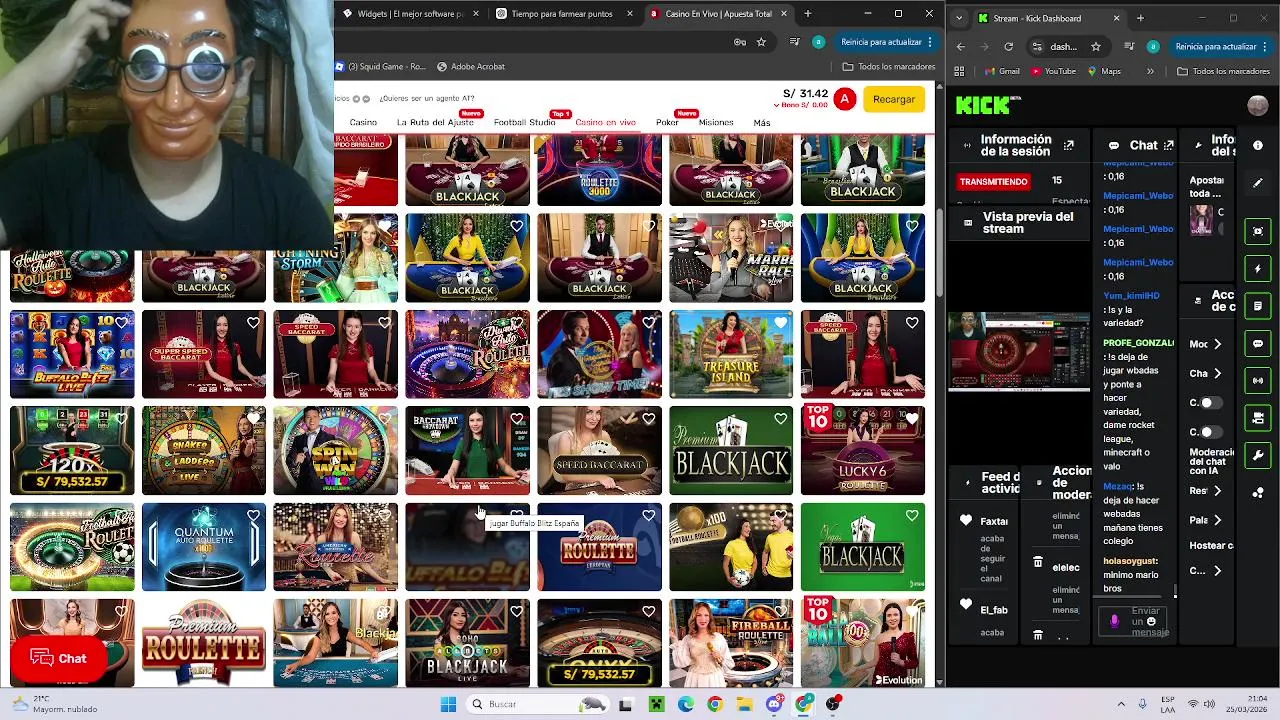Open Chrome from the taskbar
This screenshot has width=1280, height=720.
coord(714,704)
